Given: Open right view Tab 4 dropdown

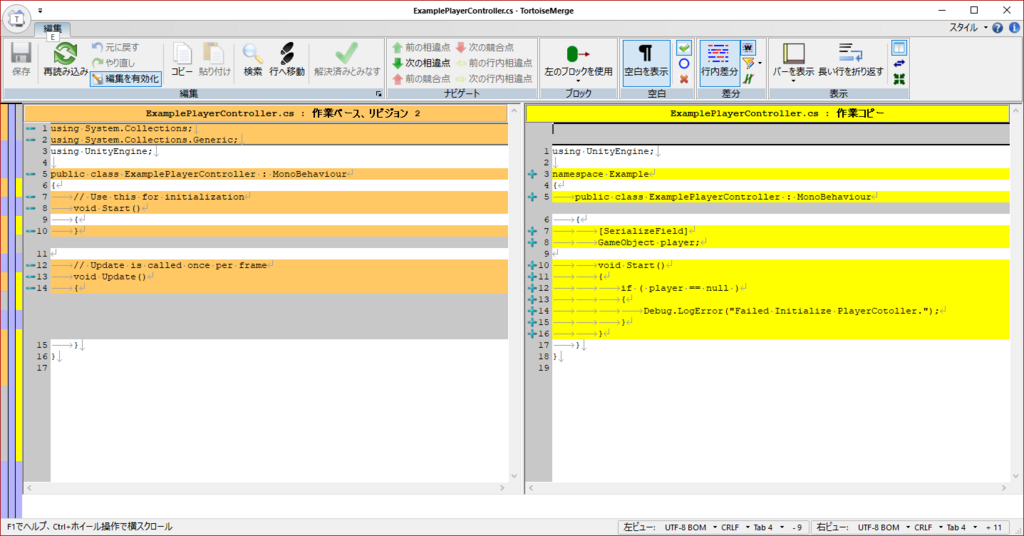Looking at the screenshot, I should coord(961,527).
